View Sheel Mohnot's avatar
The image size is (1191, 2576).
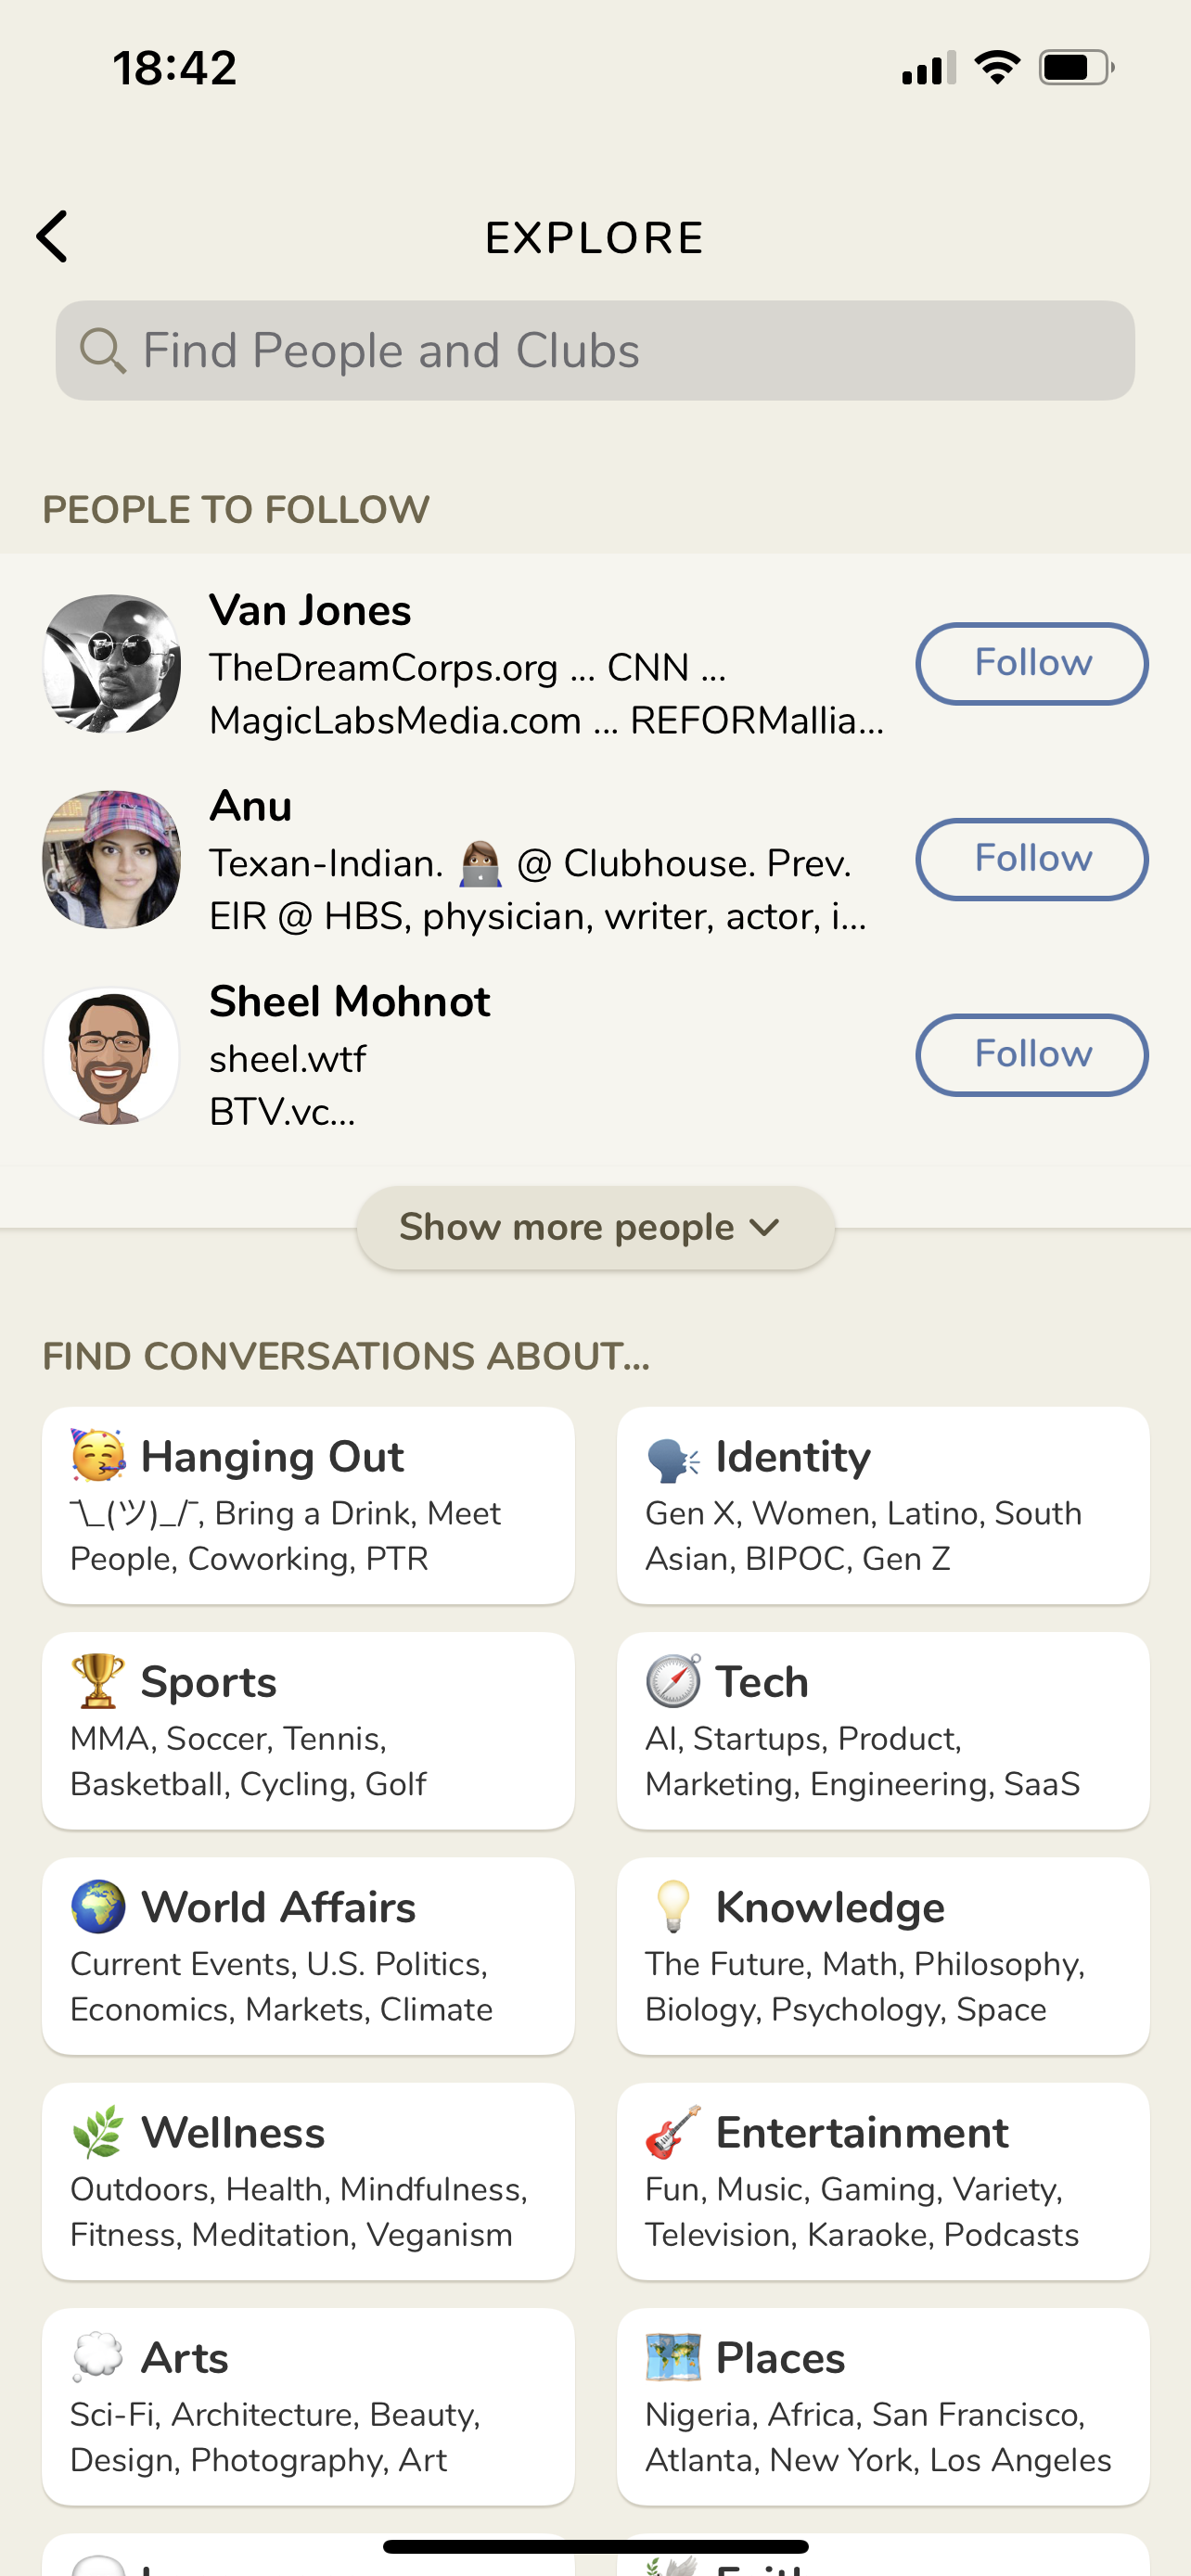(x=112, y=1056)
